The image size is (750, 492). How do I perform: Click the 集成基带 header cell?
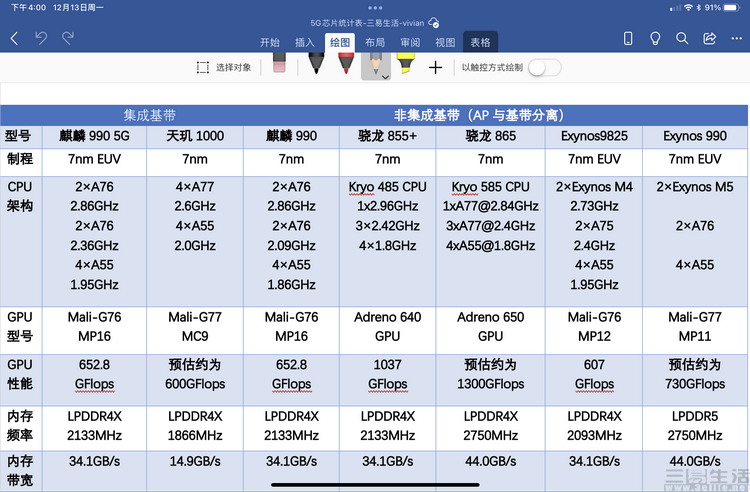point(150,115)
